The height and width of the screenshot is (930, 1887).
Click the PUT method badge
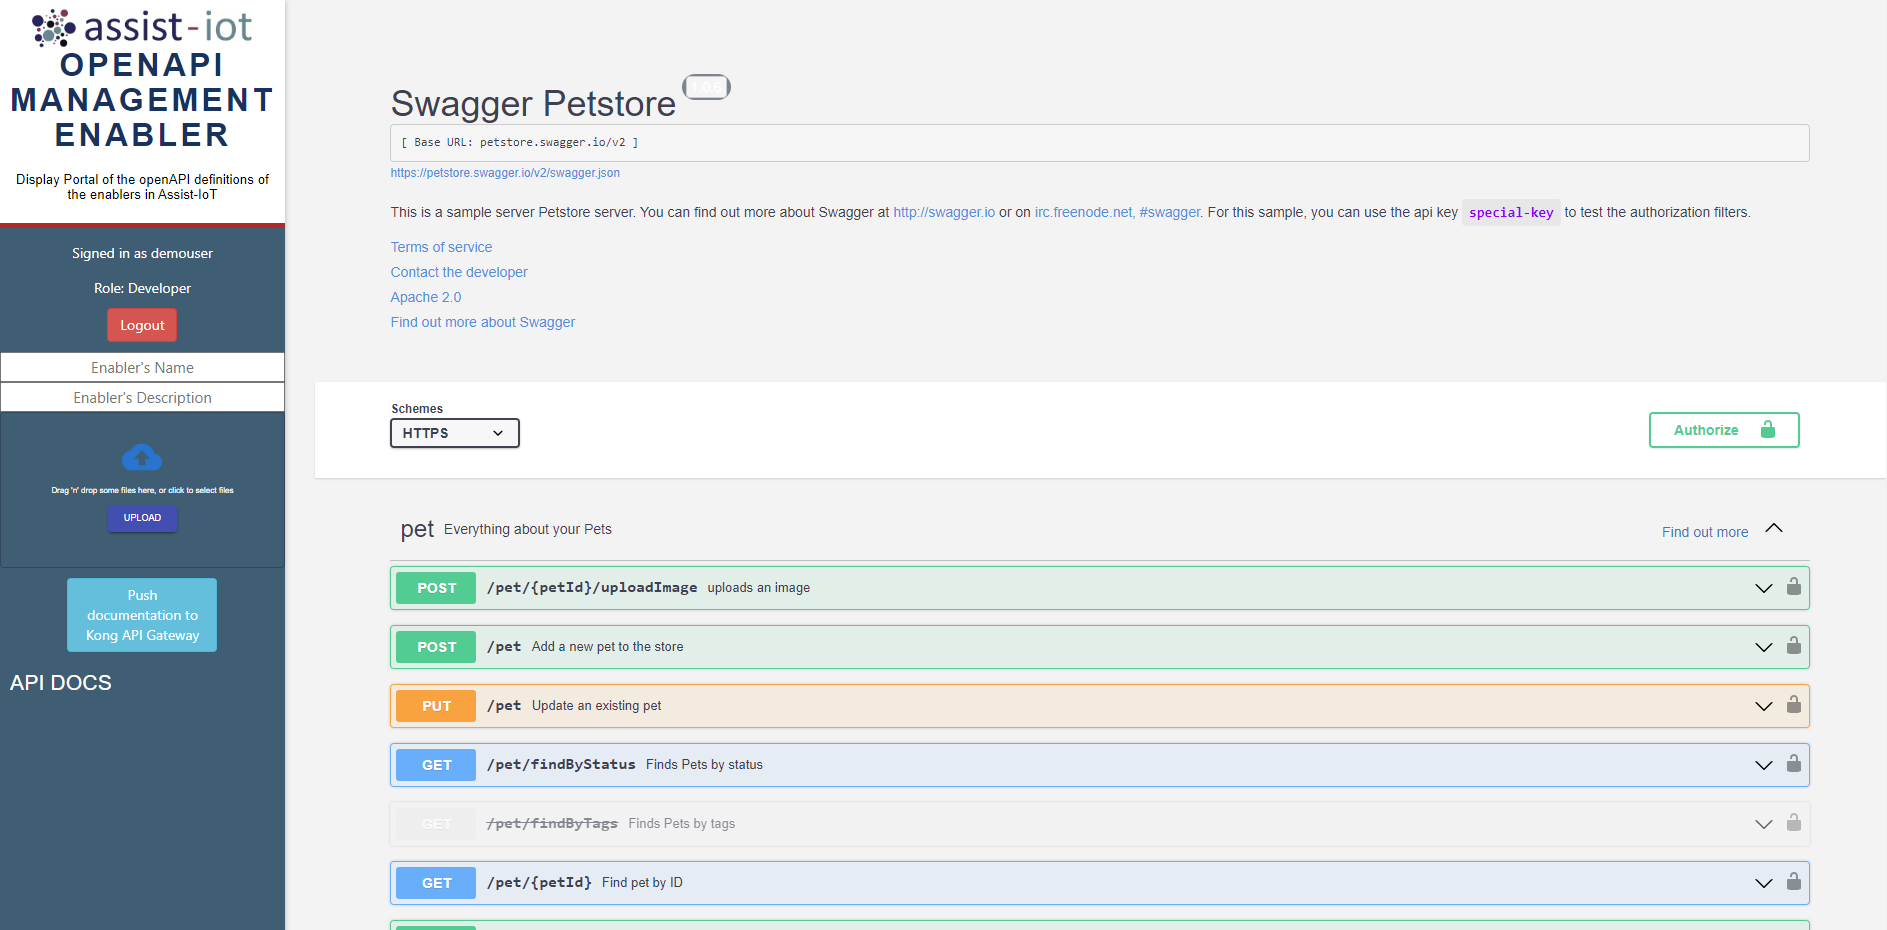[436, 706]
